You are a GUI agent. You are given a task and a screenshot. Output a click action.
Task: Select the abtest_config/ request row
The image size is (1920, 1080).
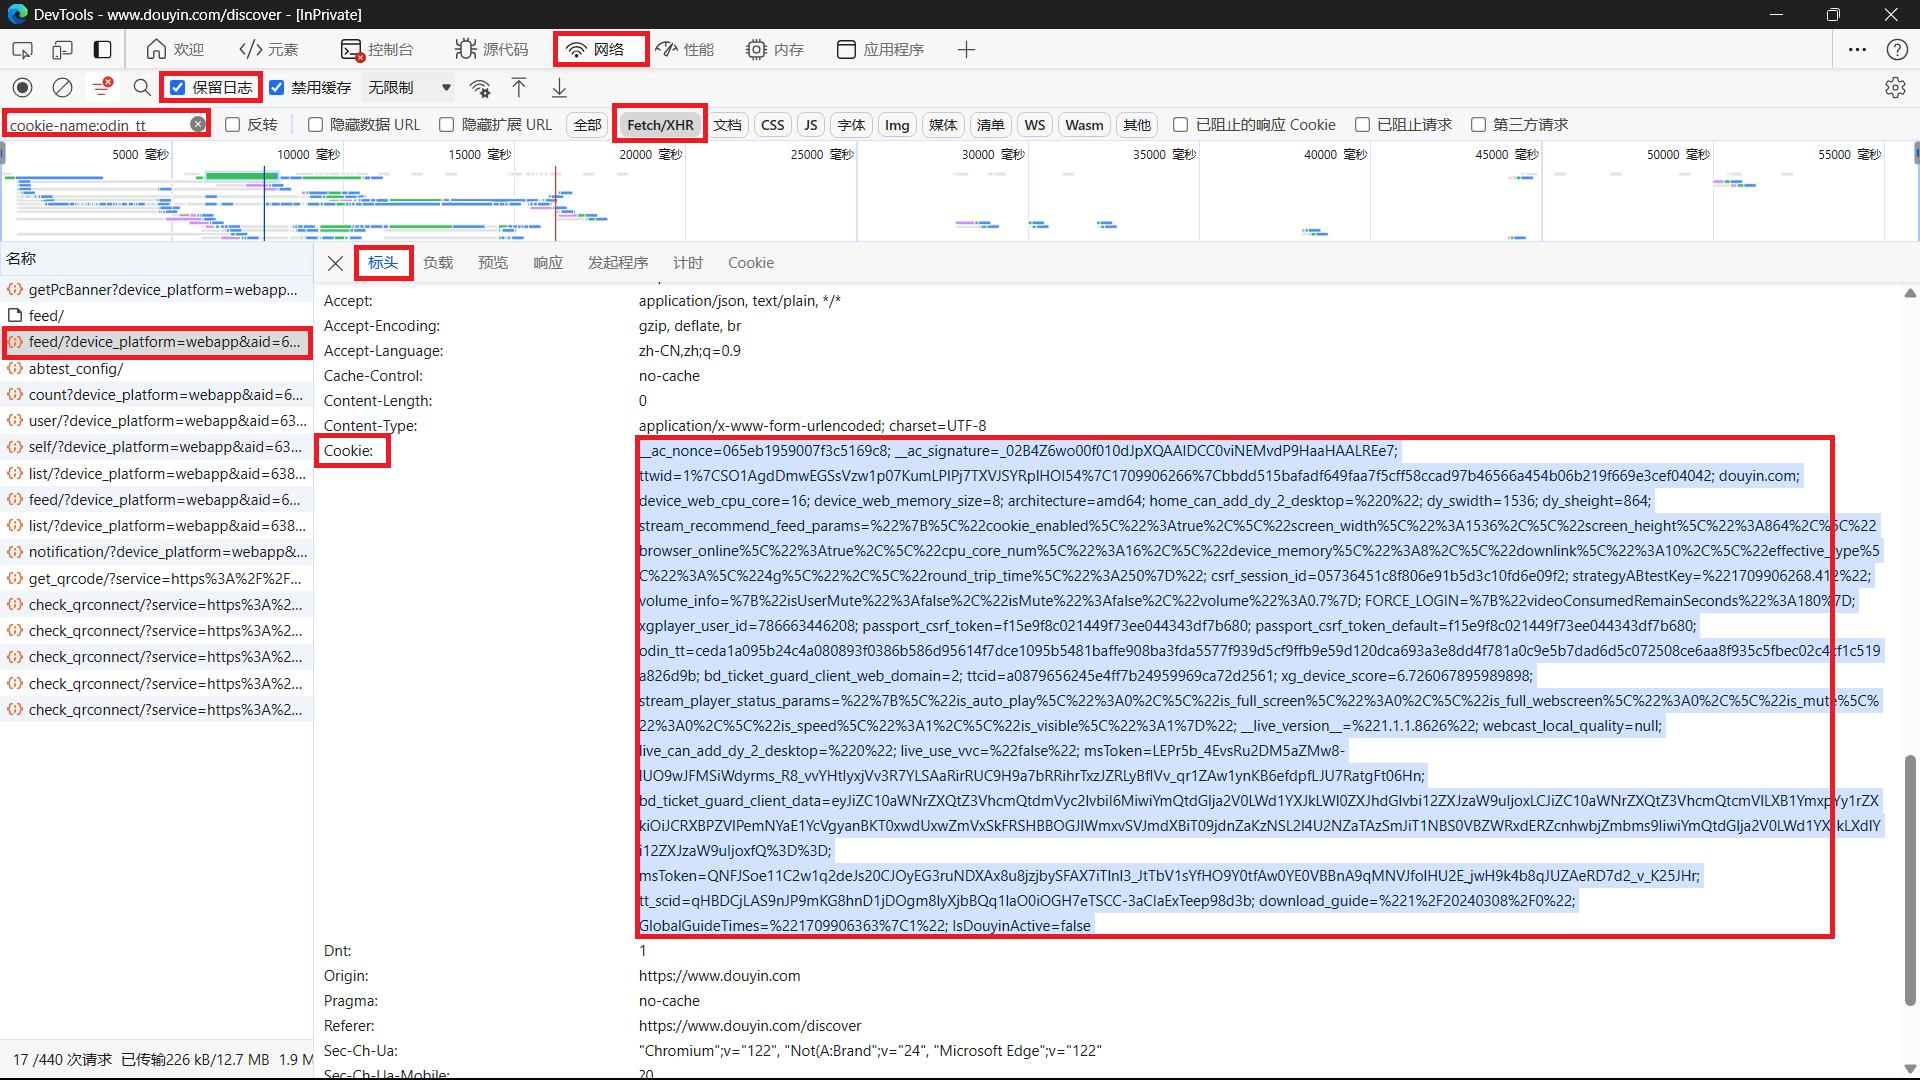[x=76, y=369]
